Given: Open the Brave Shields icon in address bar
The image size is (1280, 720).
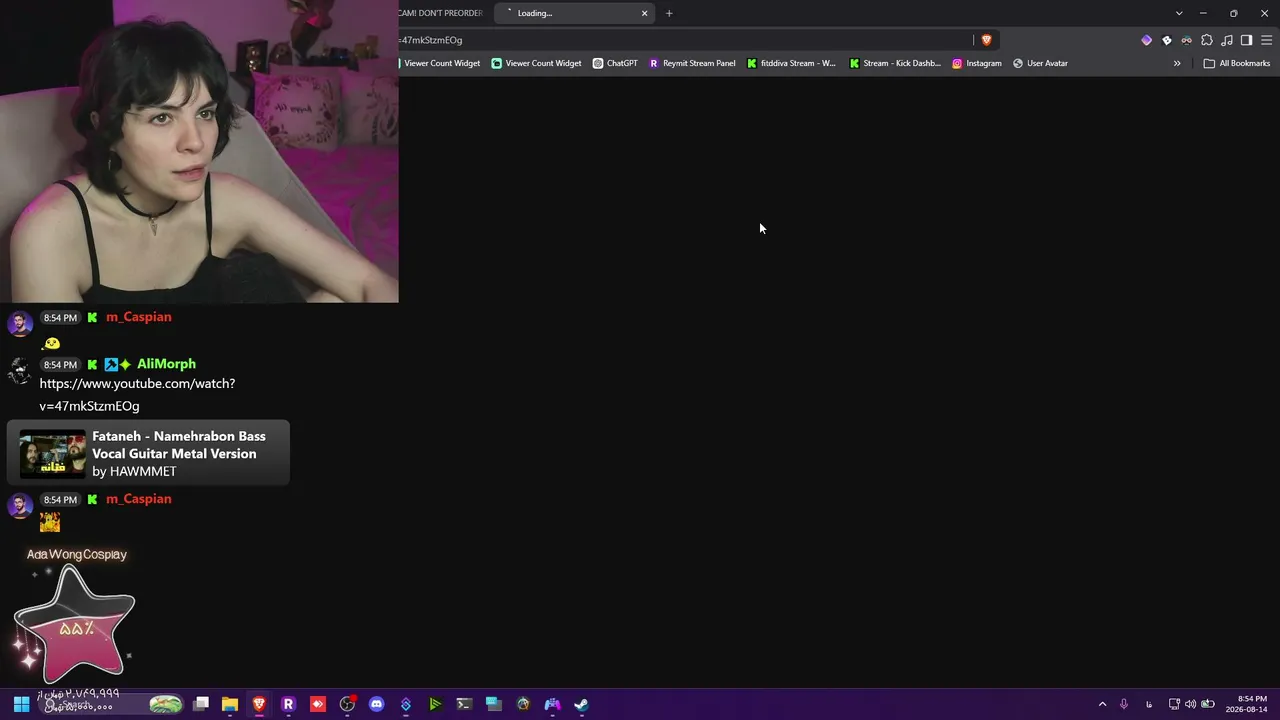Looking at the screenshot, I should click(986, 40).
